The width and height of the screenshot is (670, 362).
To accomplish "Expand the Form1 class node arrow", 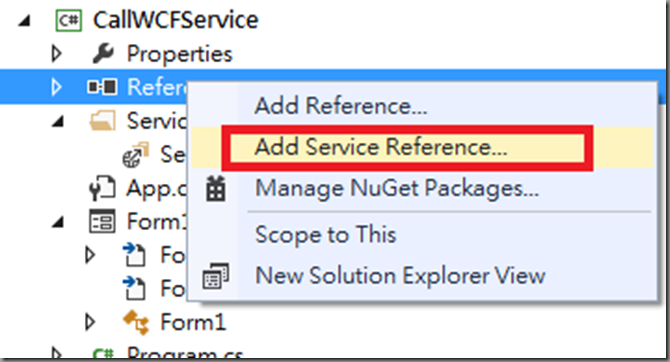I will pyautogui.click(x=90, y=322).
